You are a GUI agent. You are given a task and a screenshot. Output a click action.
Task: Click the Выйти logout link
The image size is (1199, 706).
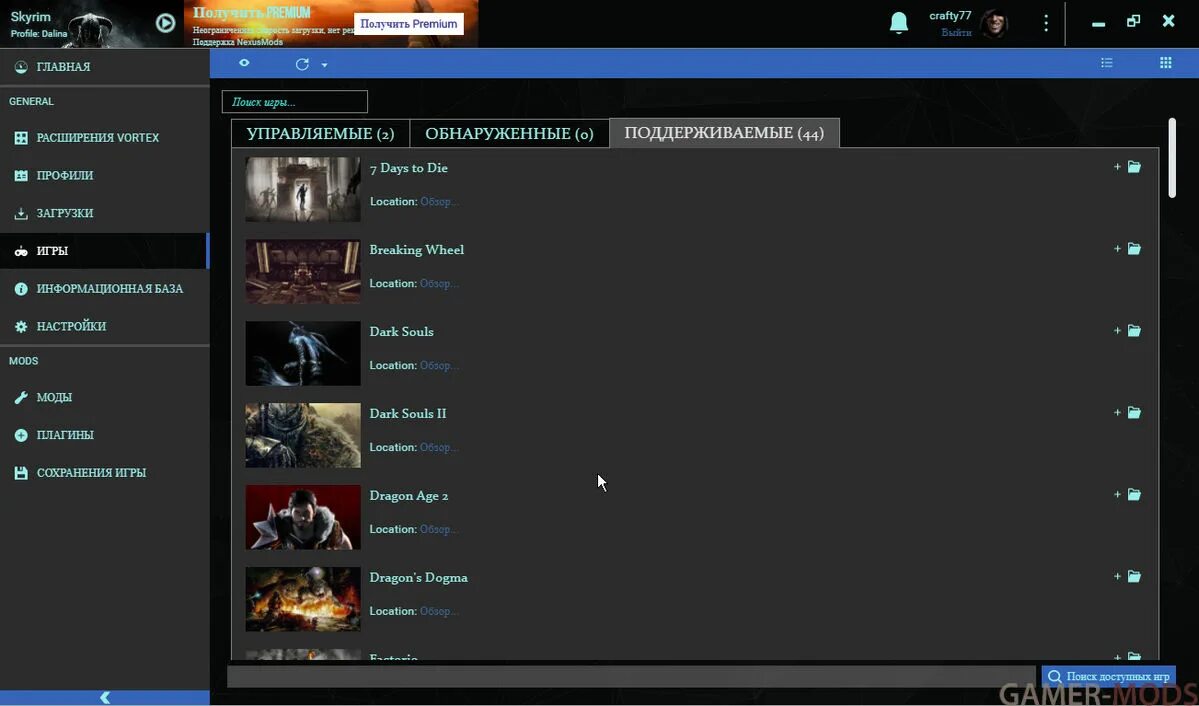pos(956,33)
